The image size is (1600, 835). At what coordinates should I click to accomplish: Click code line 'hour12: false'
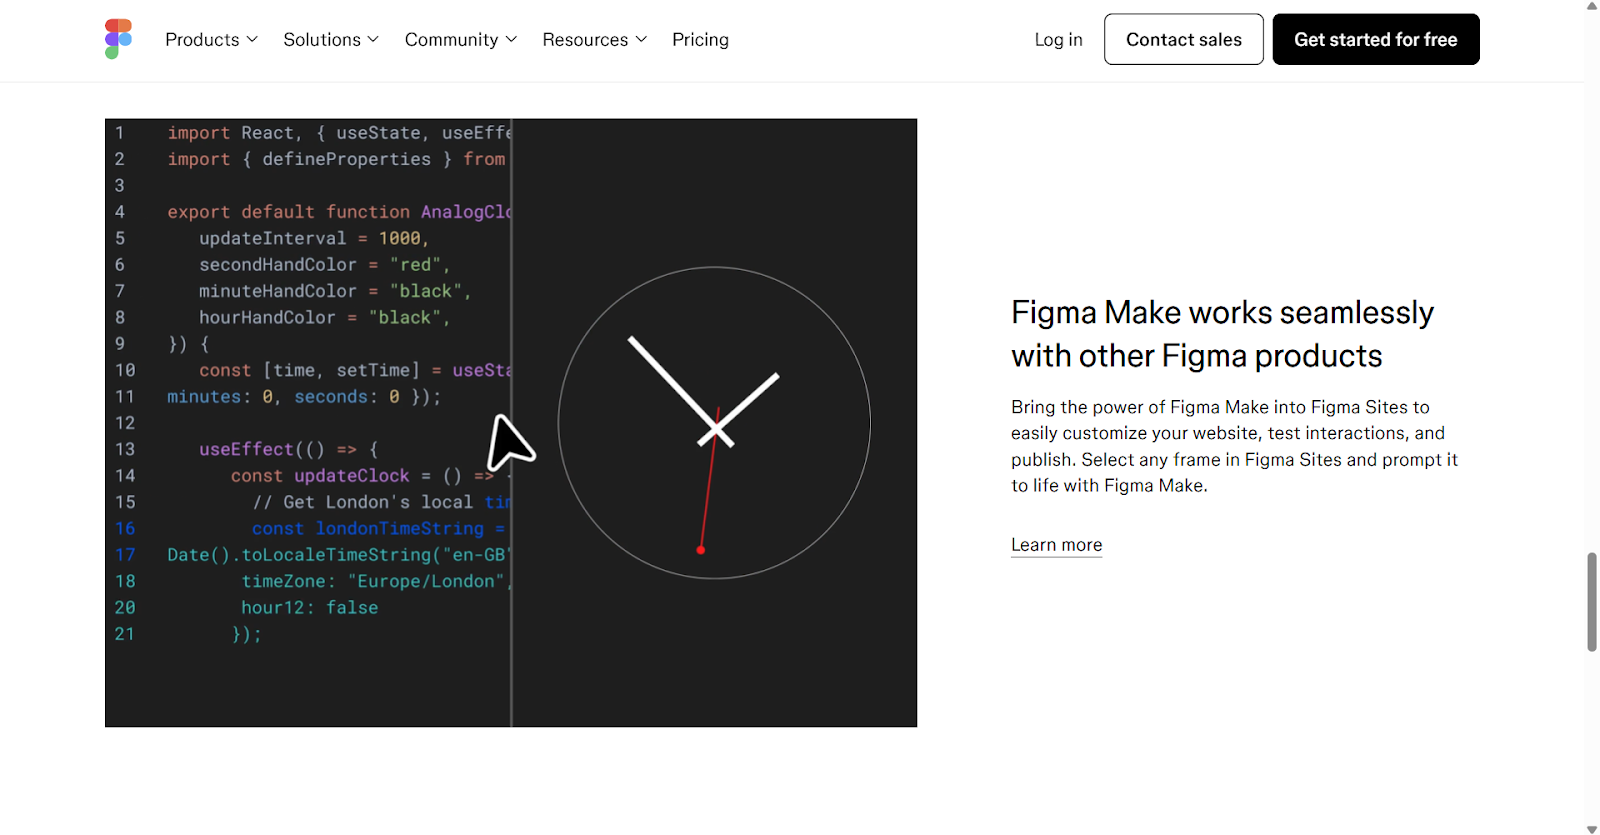click(x=309, y=608)
